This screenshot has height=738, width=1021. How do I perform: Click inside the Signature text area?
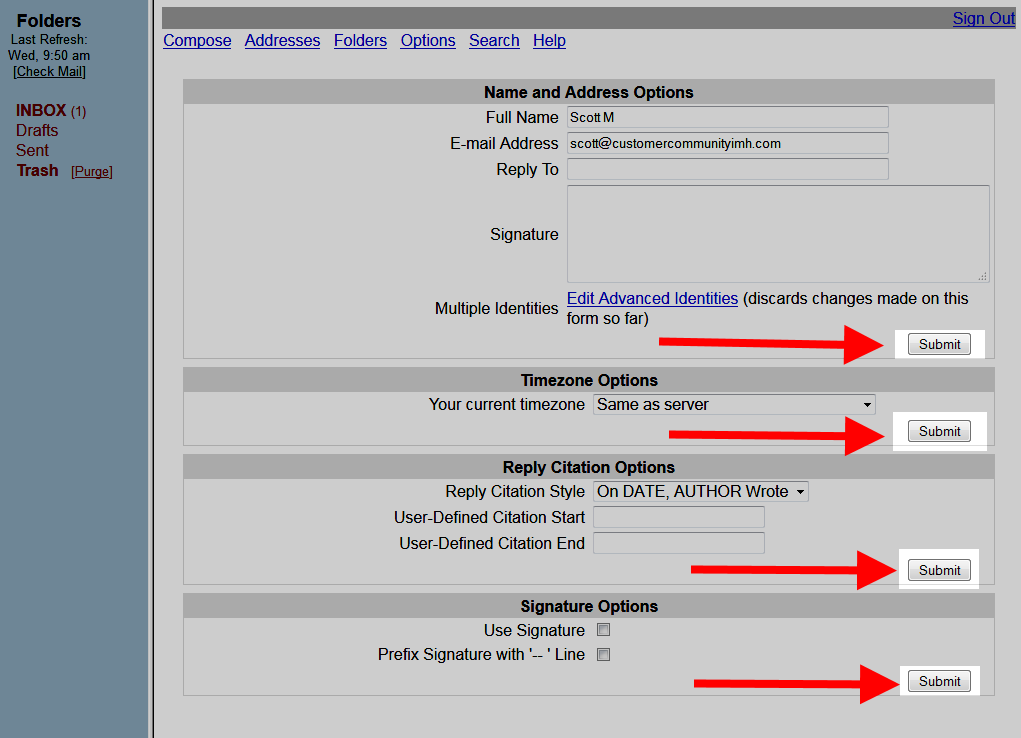(x=778, y=234)
